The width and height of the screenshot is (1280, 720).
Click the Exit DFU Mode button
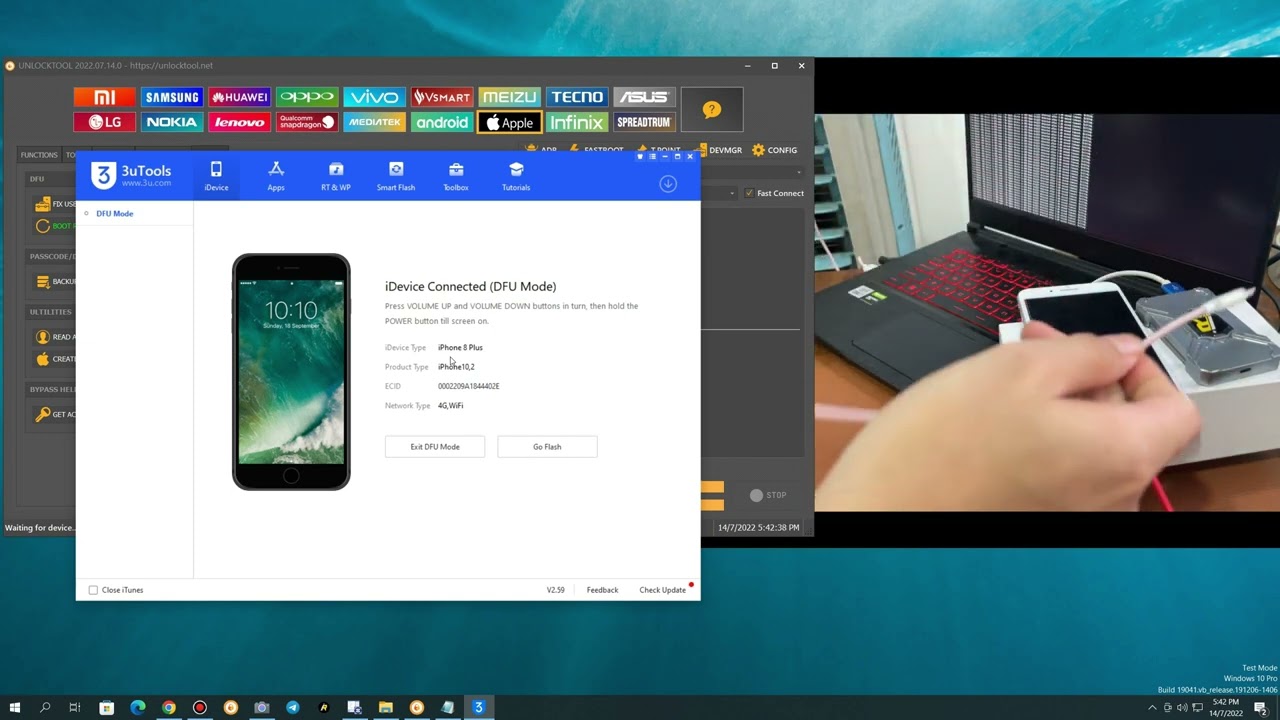(x=435, y=447)
